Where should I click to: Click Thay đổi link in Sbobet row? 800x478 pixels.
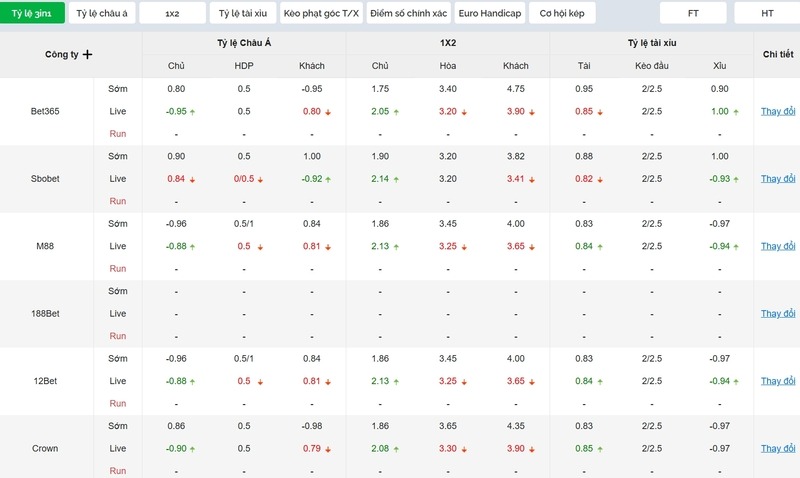[777, 179]
